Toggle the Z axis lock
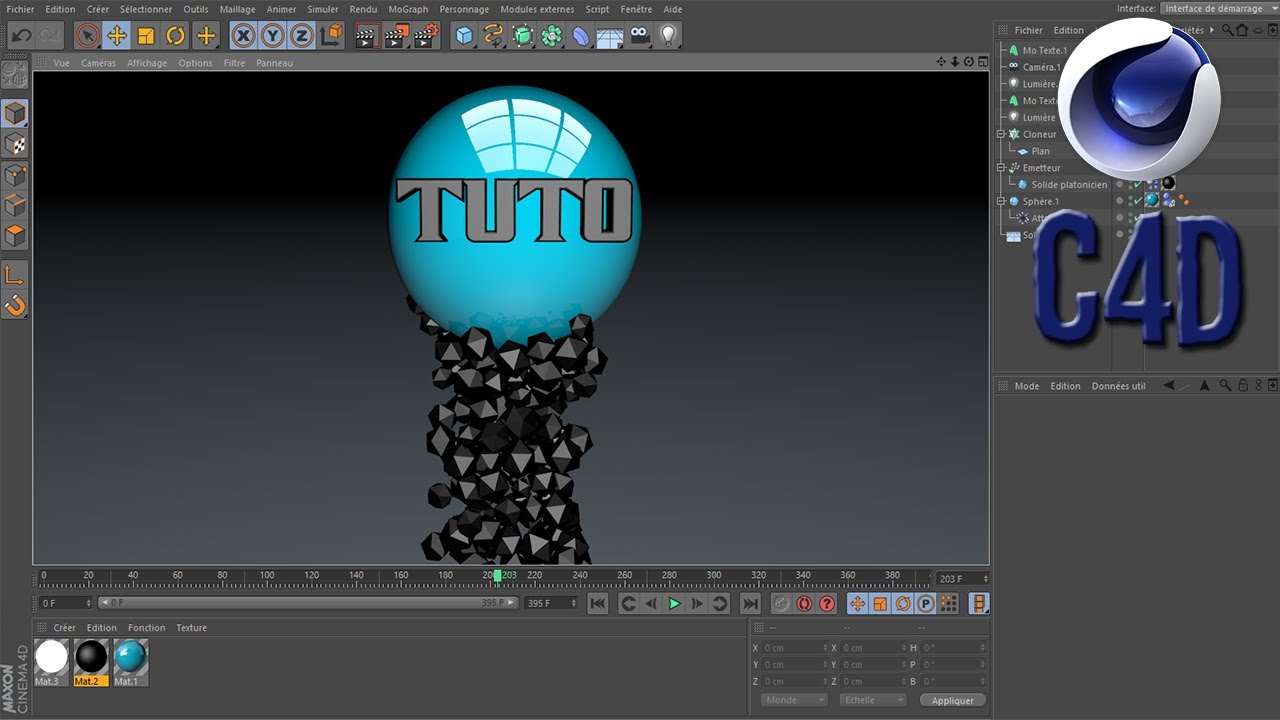This screenshot has width=1280, height=720. 301,36
